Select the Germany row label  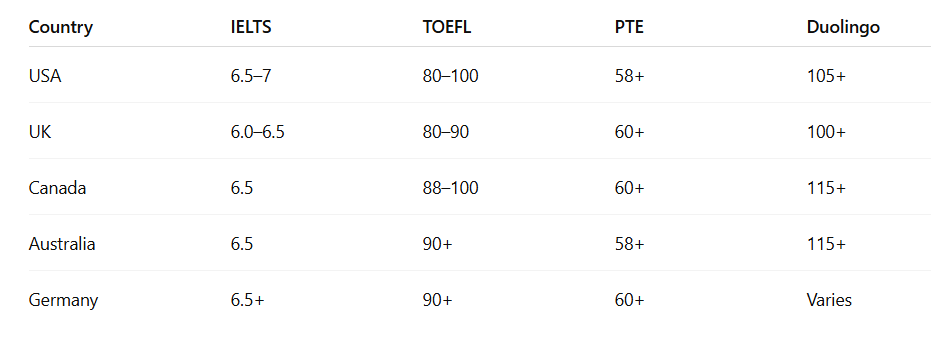[63, 300]
